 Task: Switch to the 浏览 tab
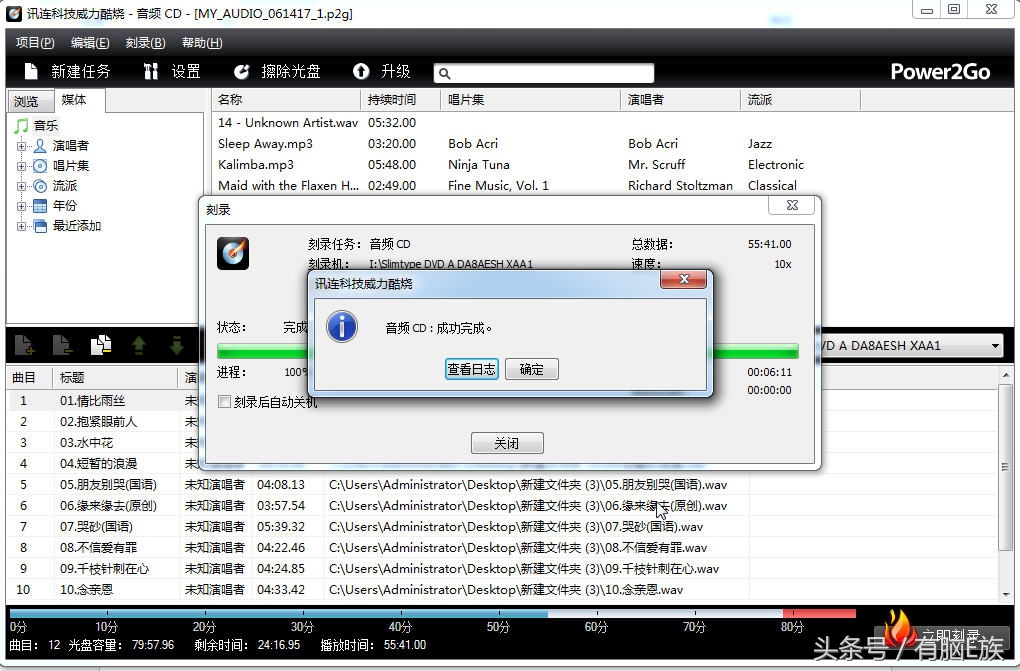(x=25, y=100)
